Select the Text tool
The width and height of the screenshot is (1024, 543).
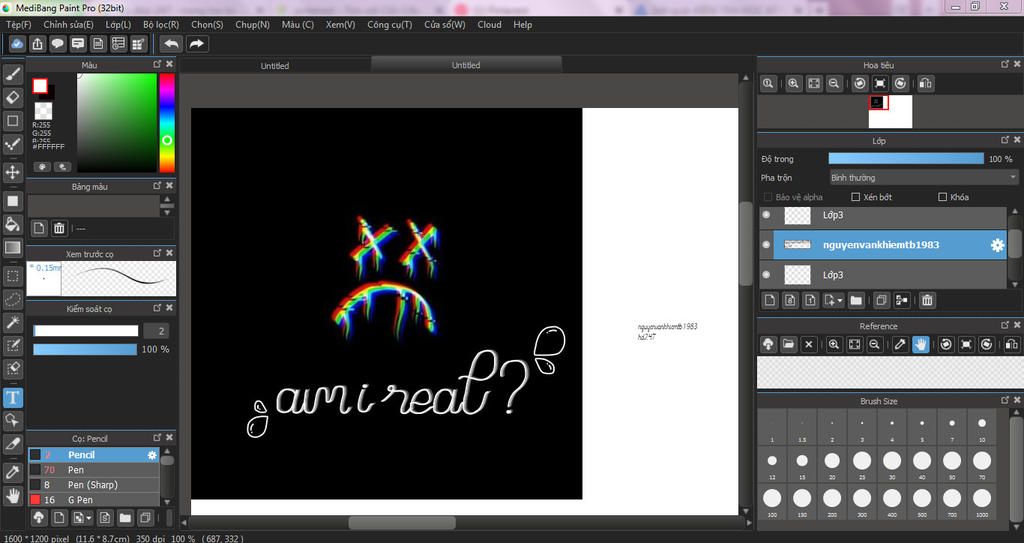(x=12, y=397)
